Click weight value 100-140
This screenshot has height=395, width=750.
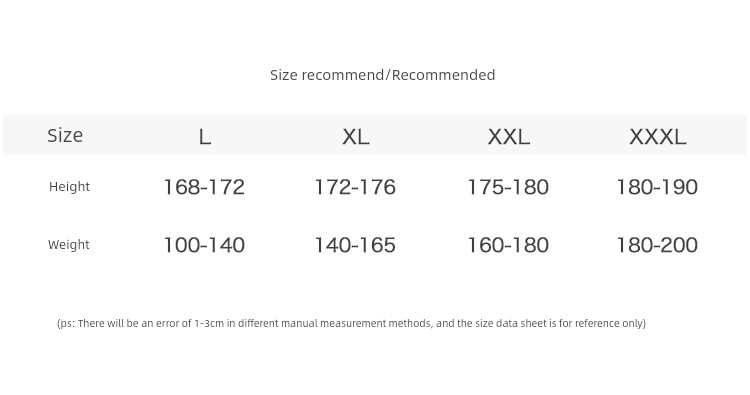tap(204, 245)
